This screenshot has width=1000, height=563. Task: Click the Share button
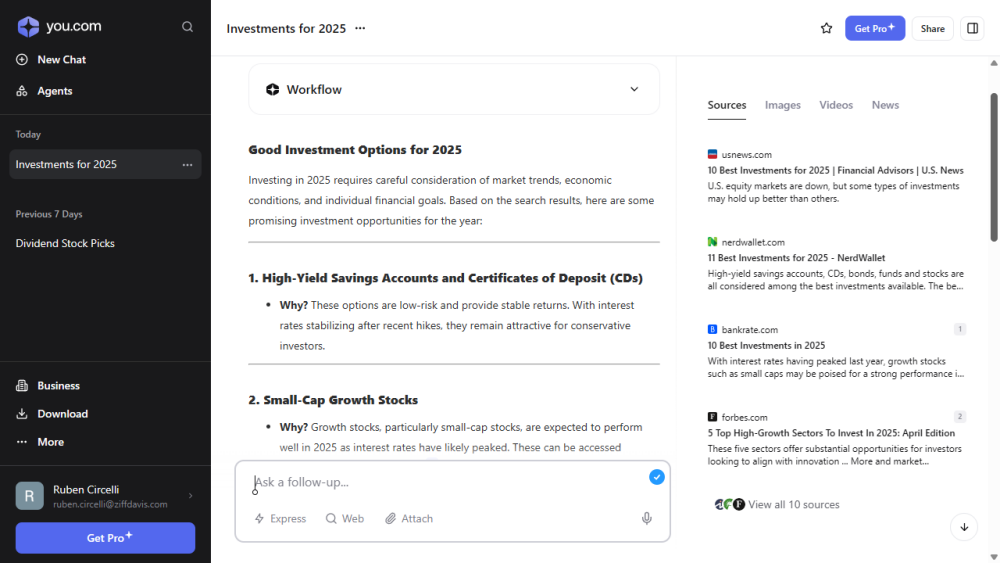(932, 28)
